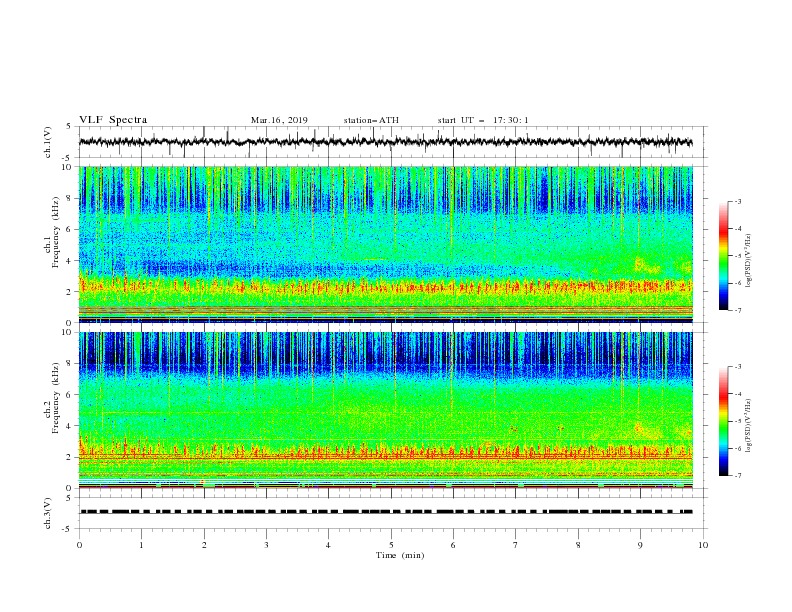Click the ch.2 PSD color scale bar
Image resolution: width=792 pixels, height=612 pixels.
723,421
